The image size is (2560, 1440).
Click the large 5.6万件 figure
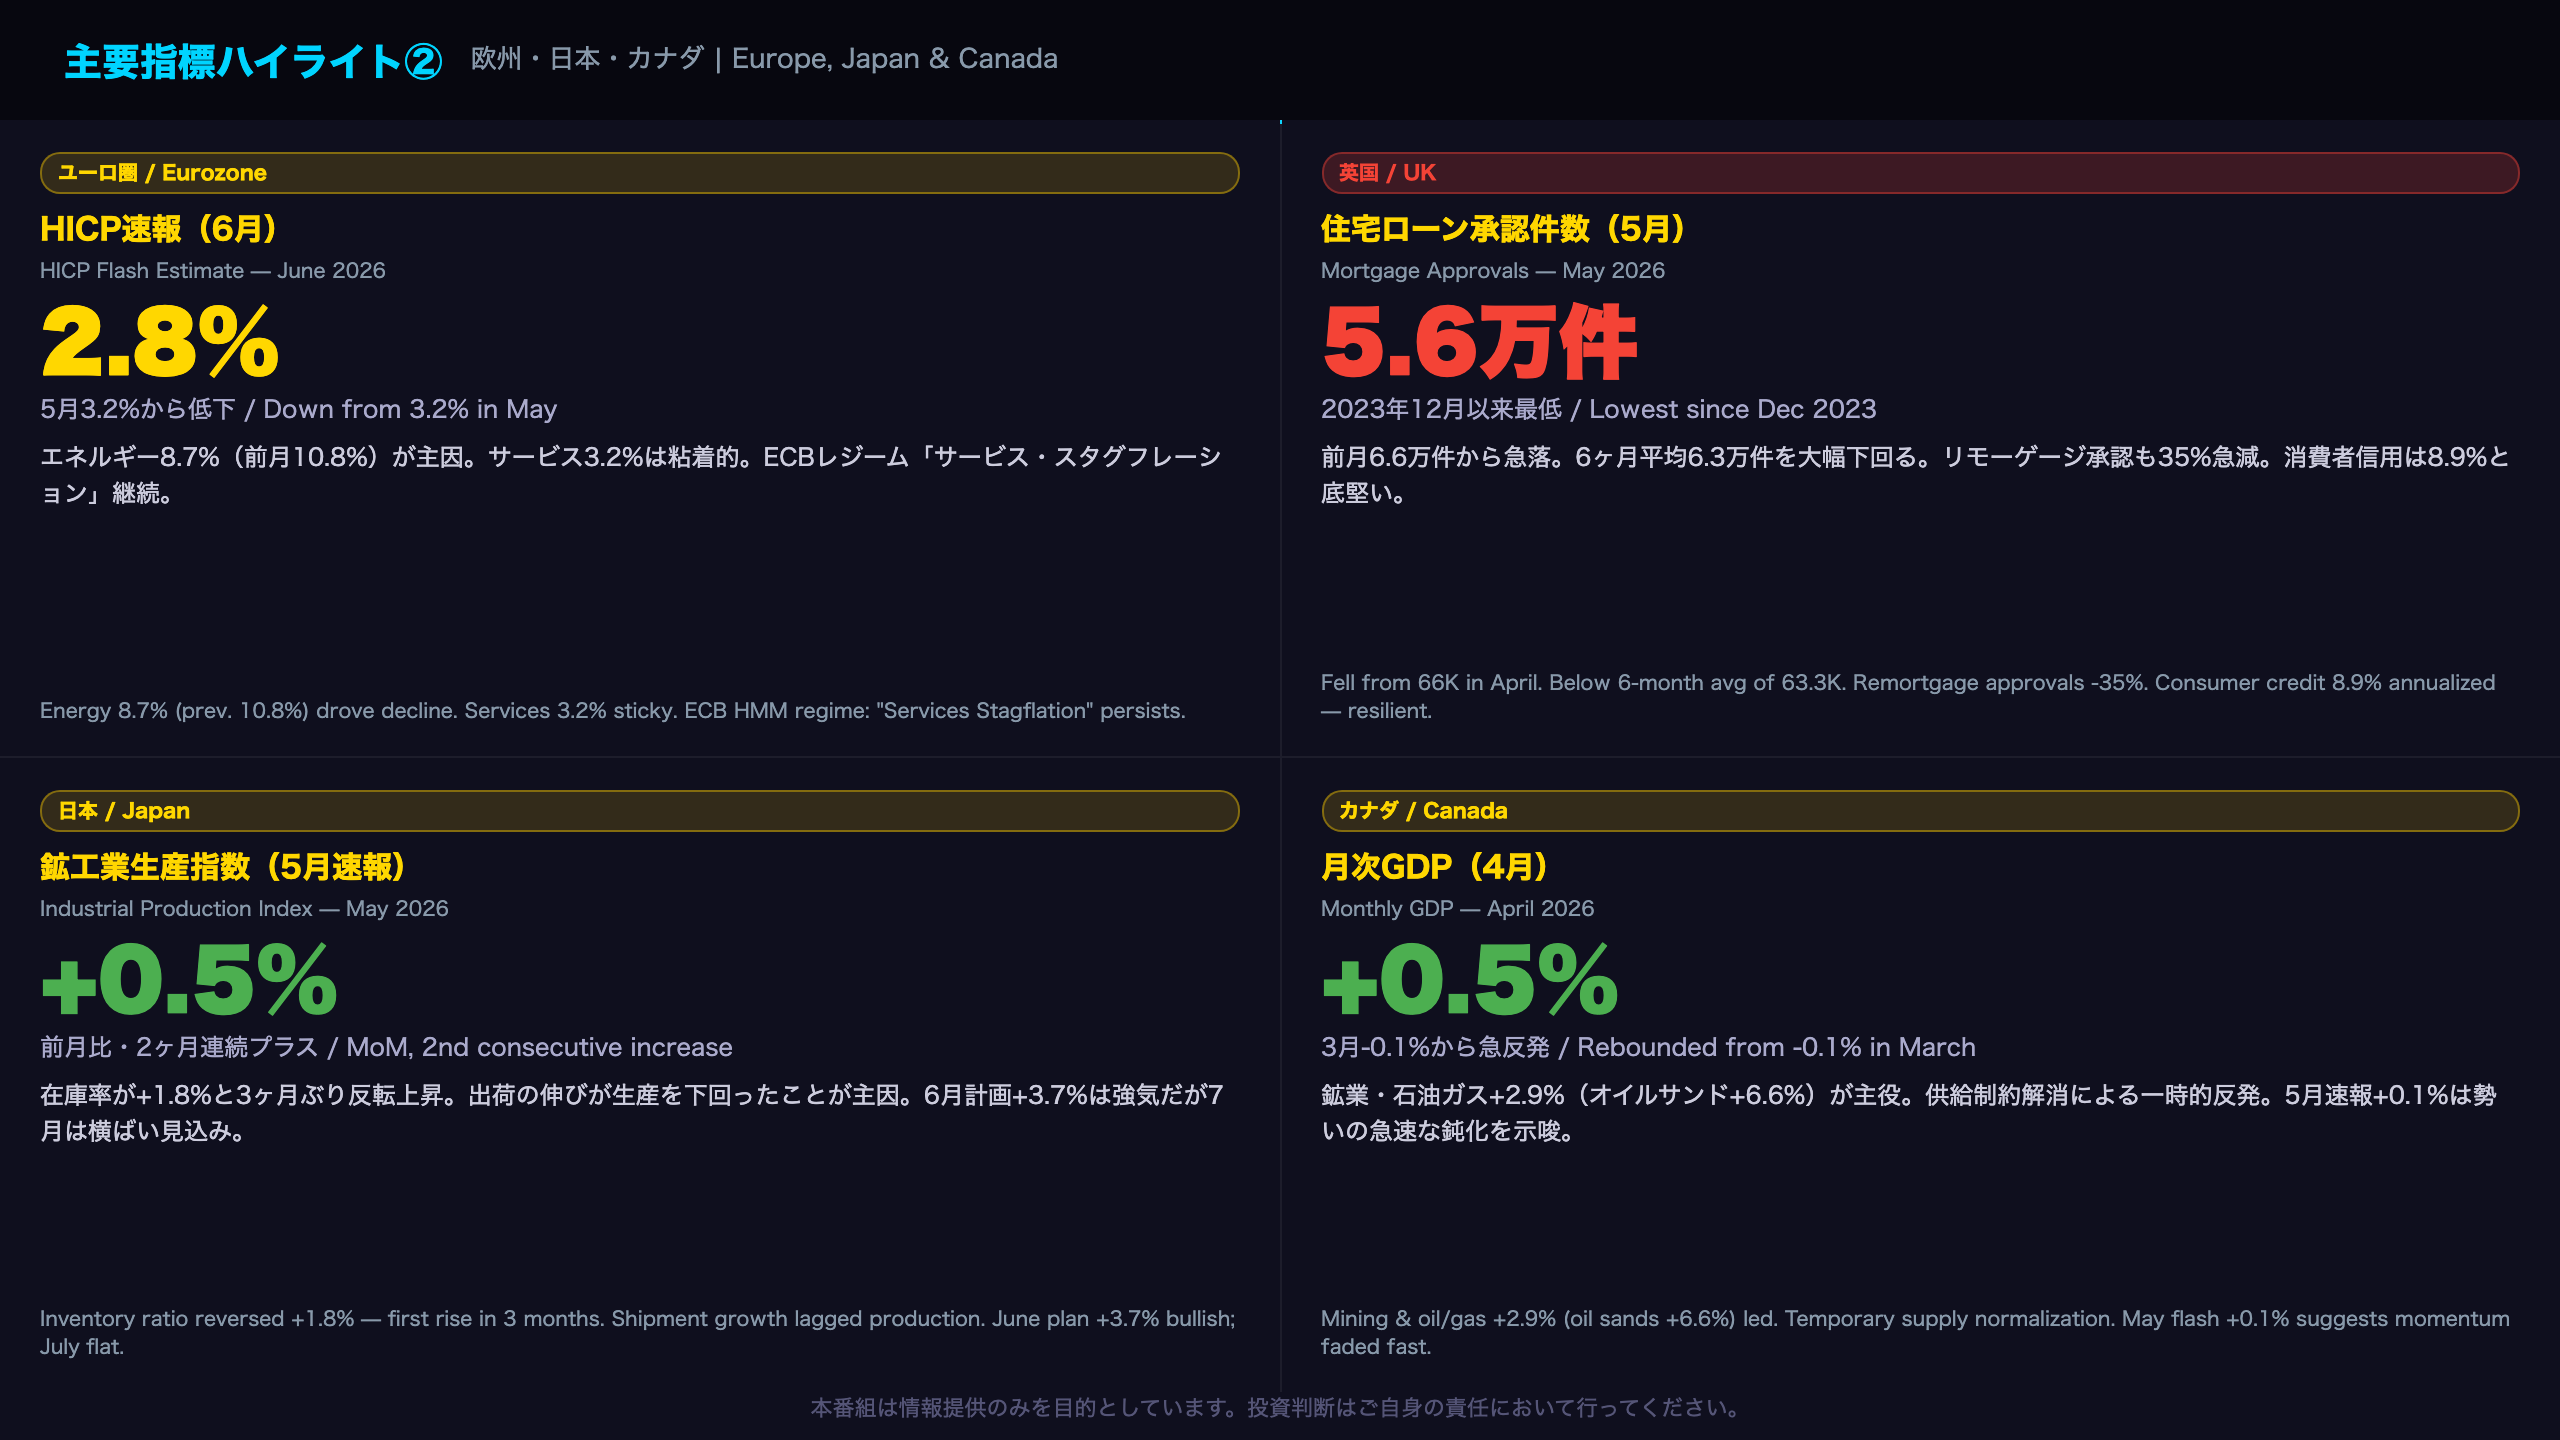(x=1479, y=342)
